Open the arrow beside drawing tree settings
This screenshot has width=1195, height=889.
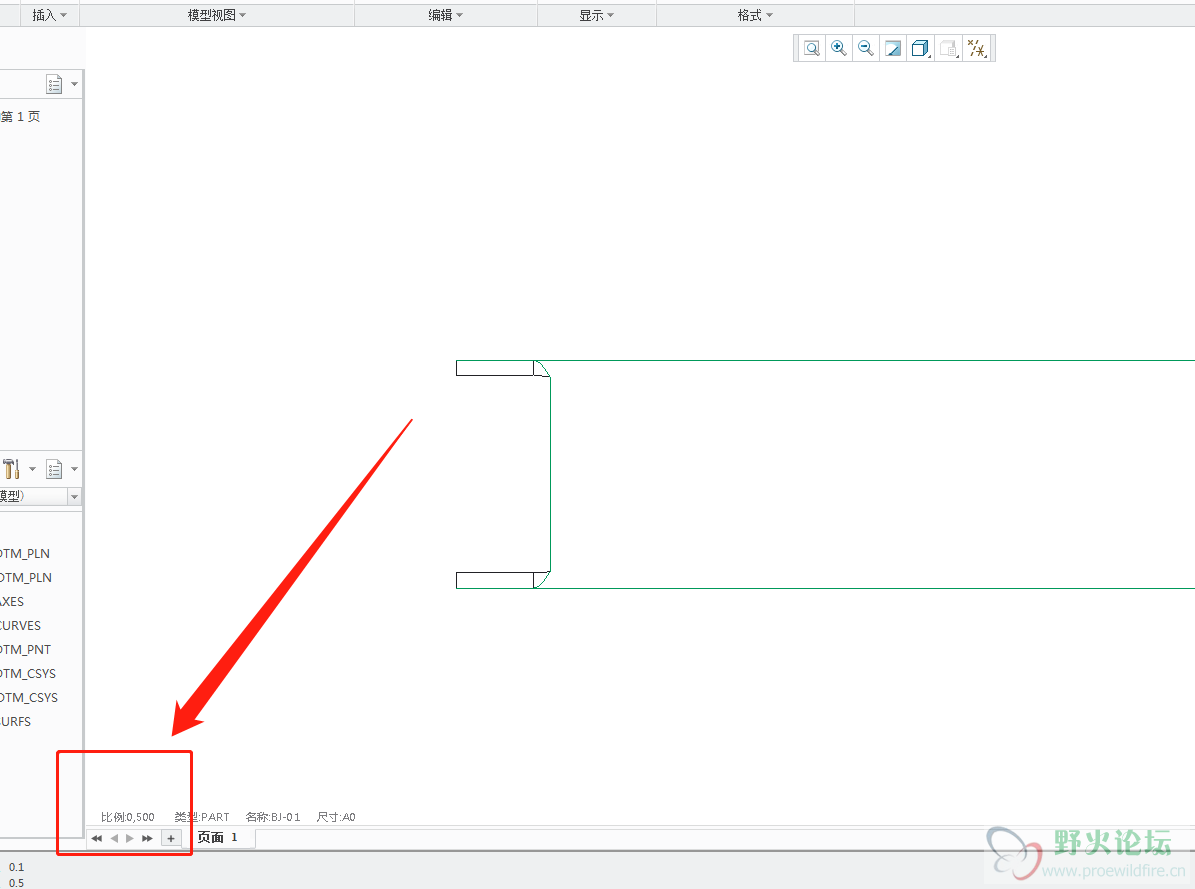click(74, 84)
